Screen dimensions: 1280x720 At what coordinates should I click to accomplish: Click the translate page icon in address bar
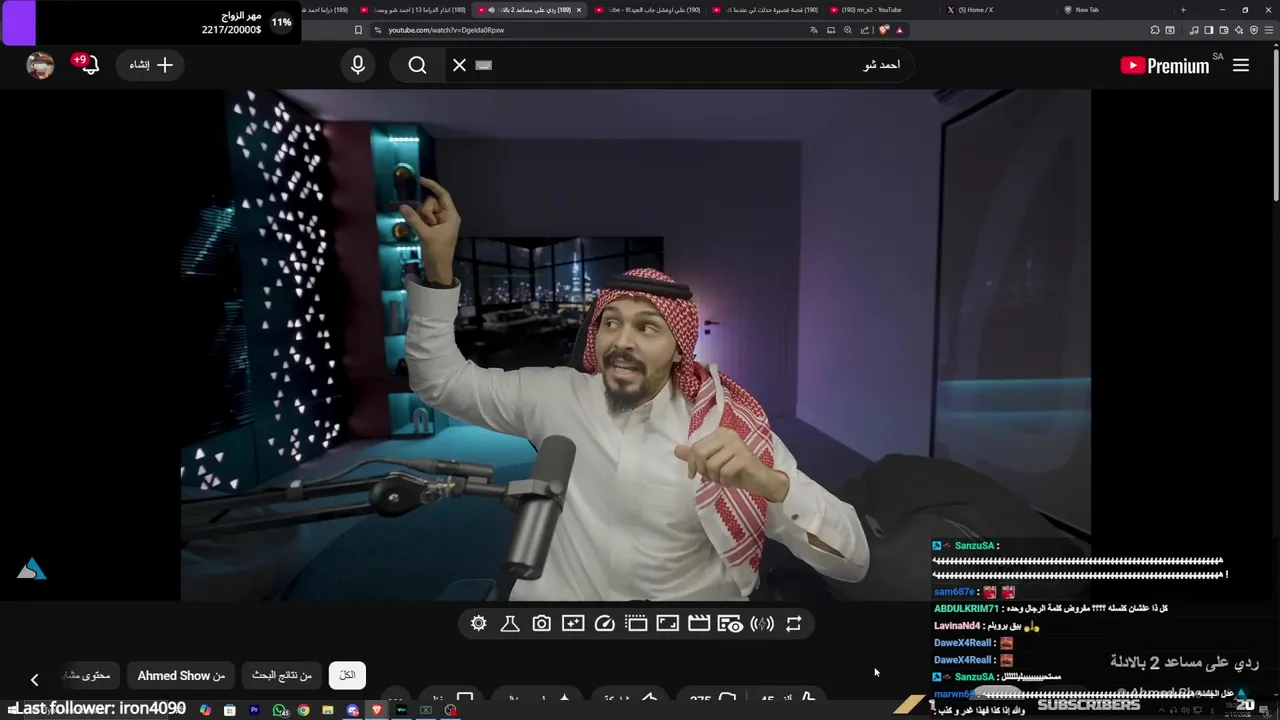tap(814, 30)
